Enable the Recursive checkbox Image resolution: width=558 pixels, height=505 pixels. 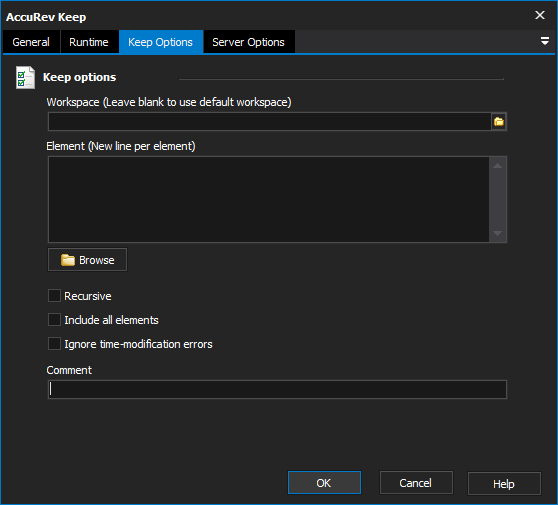(x=54, y=296)
